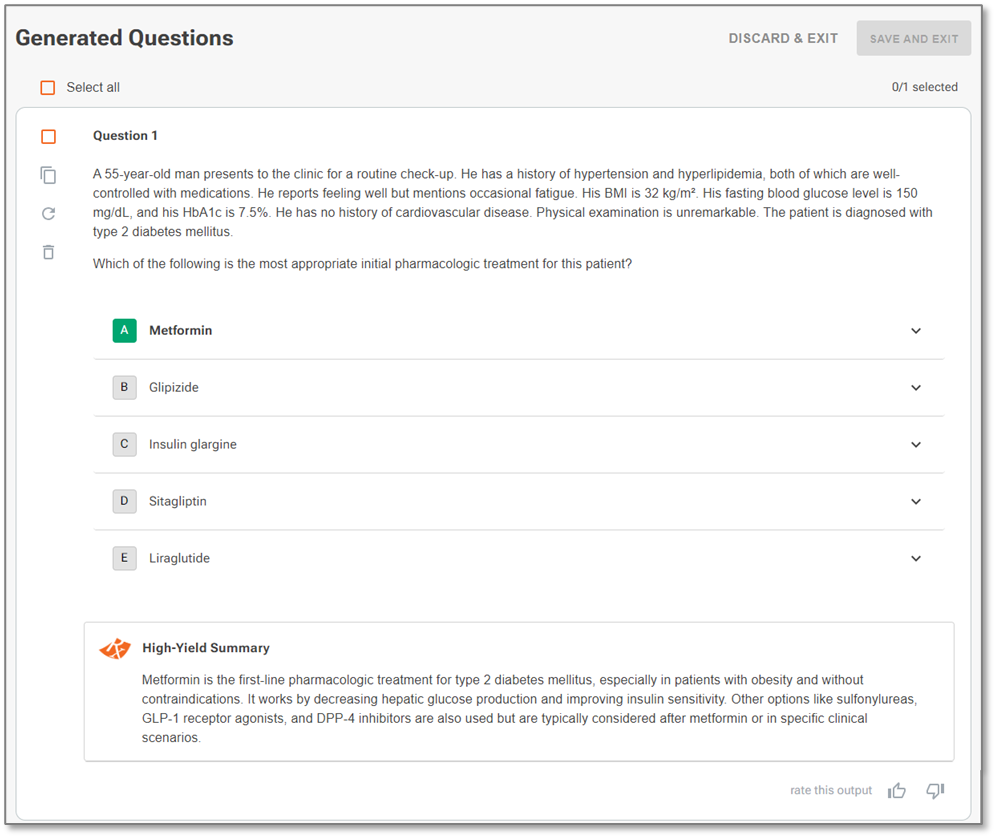Expand the Metformin answer explanation chevron
The height and width of the screenshot is (838, 996).
916,331
